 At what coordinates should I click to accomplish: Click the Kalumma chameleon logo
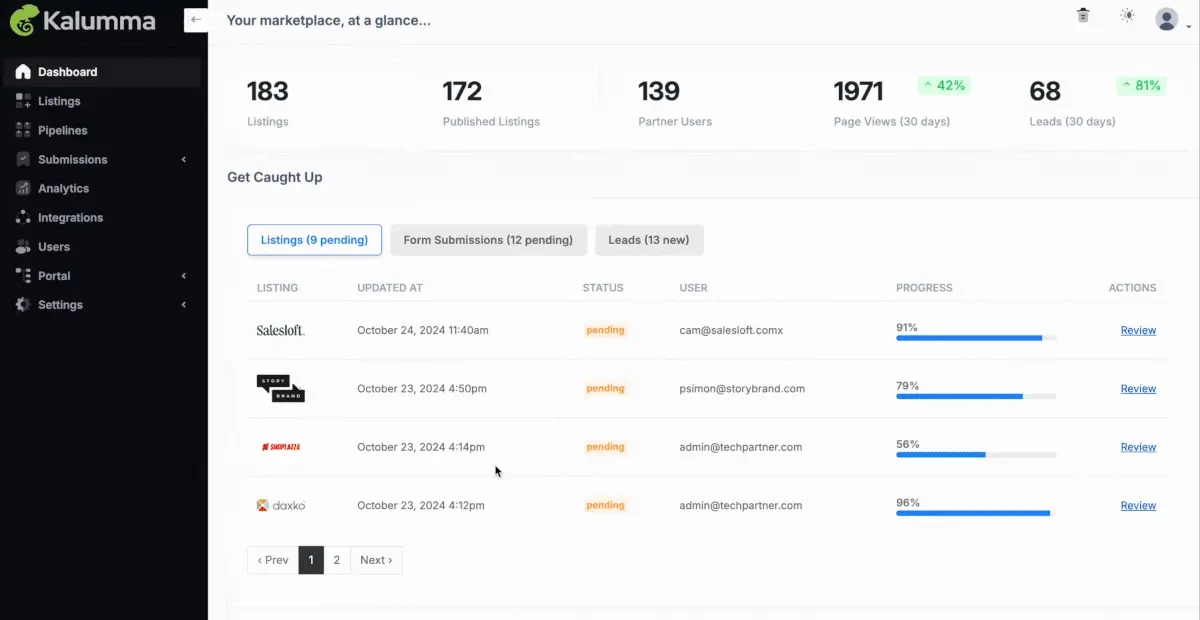click(24, 19)
